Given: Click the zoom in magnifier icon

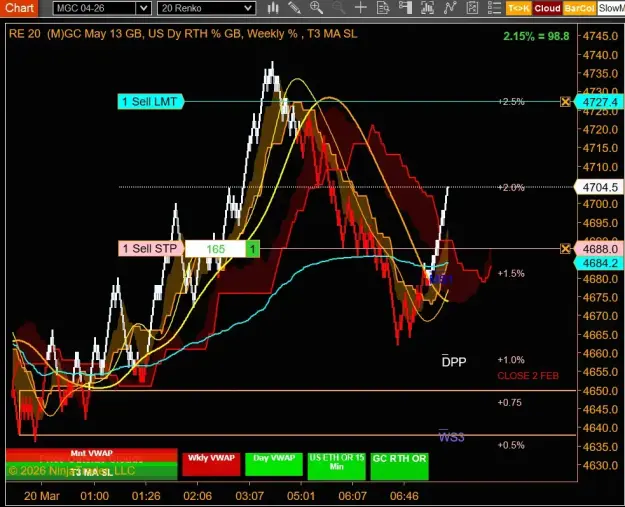Looking at the screenshot, I should 316,8.
